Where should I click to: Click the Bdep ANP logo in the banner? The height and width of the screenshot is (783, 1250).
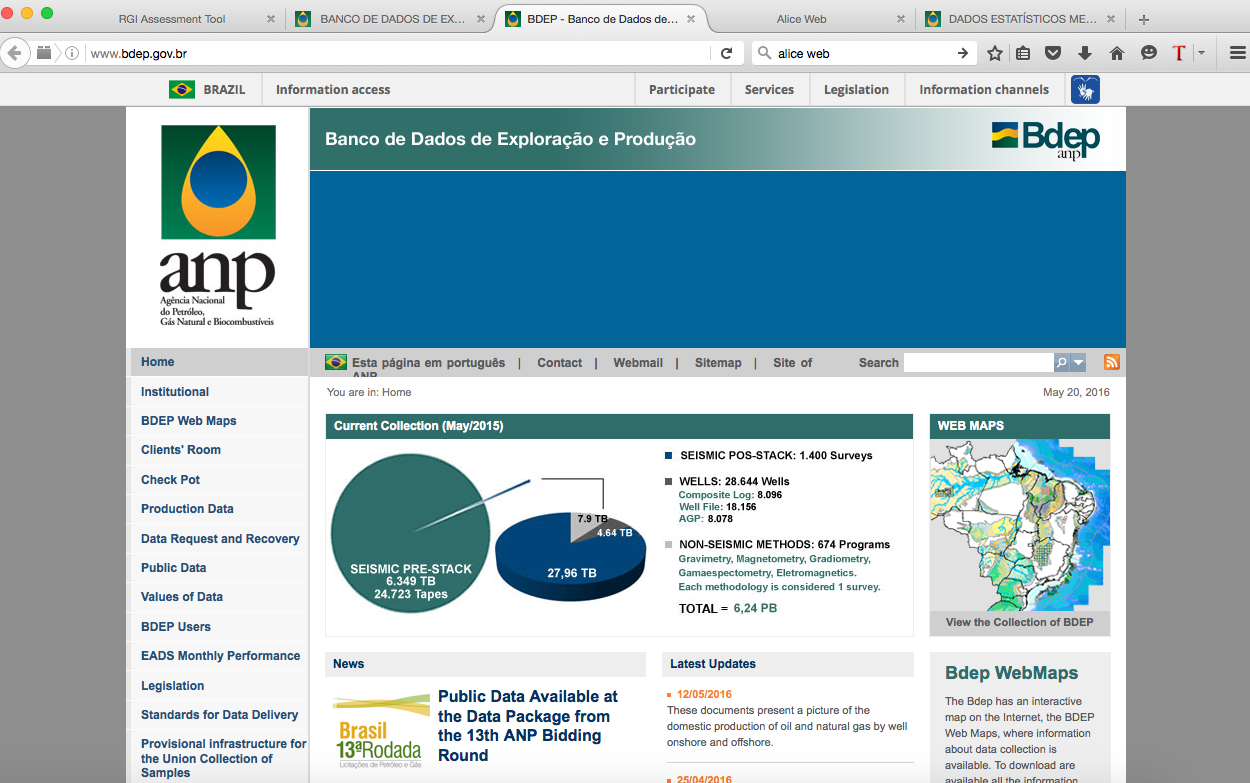click(1046, 141)
